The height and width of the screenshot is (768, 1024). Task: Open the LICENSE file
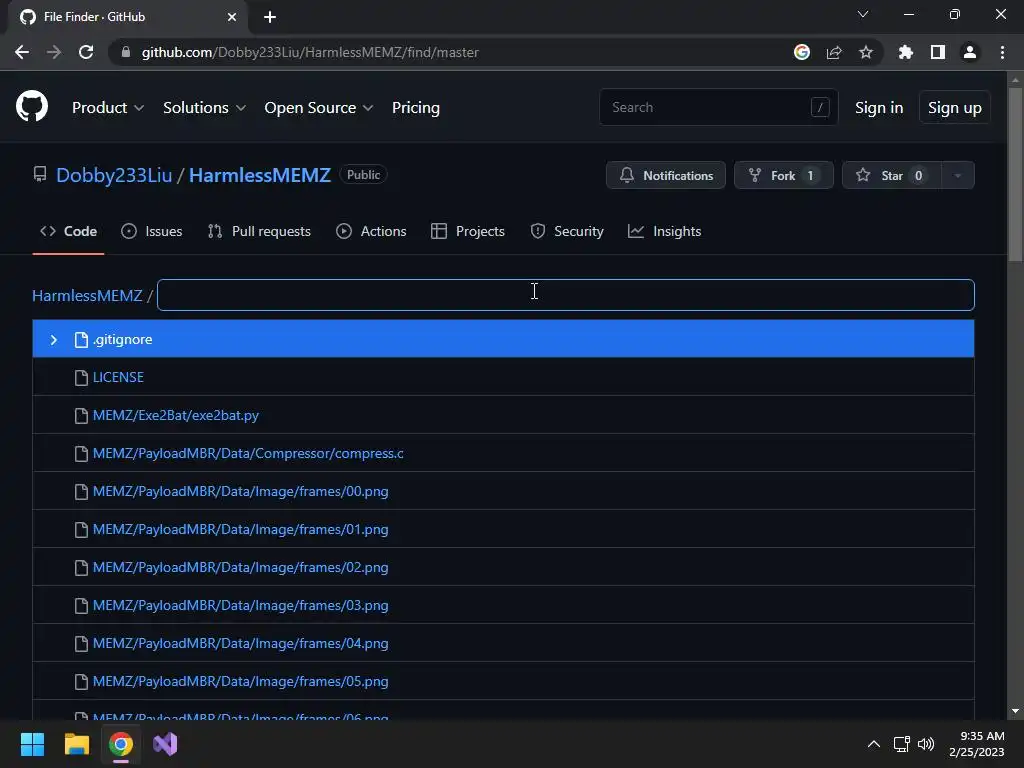pyautogui.click(x=118, y=377)
